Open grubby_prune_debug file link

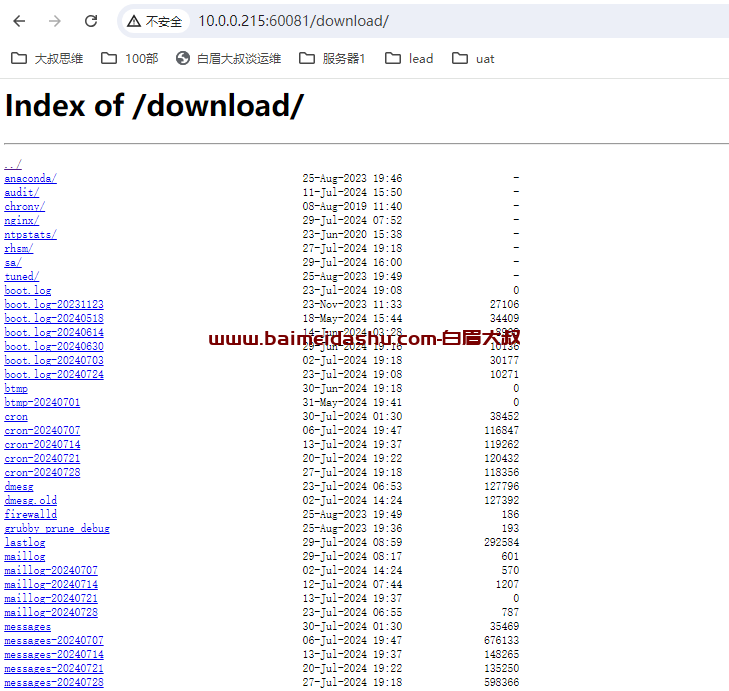pyautogui.click(x=57, y=529)
